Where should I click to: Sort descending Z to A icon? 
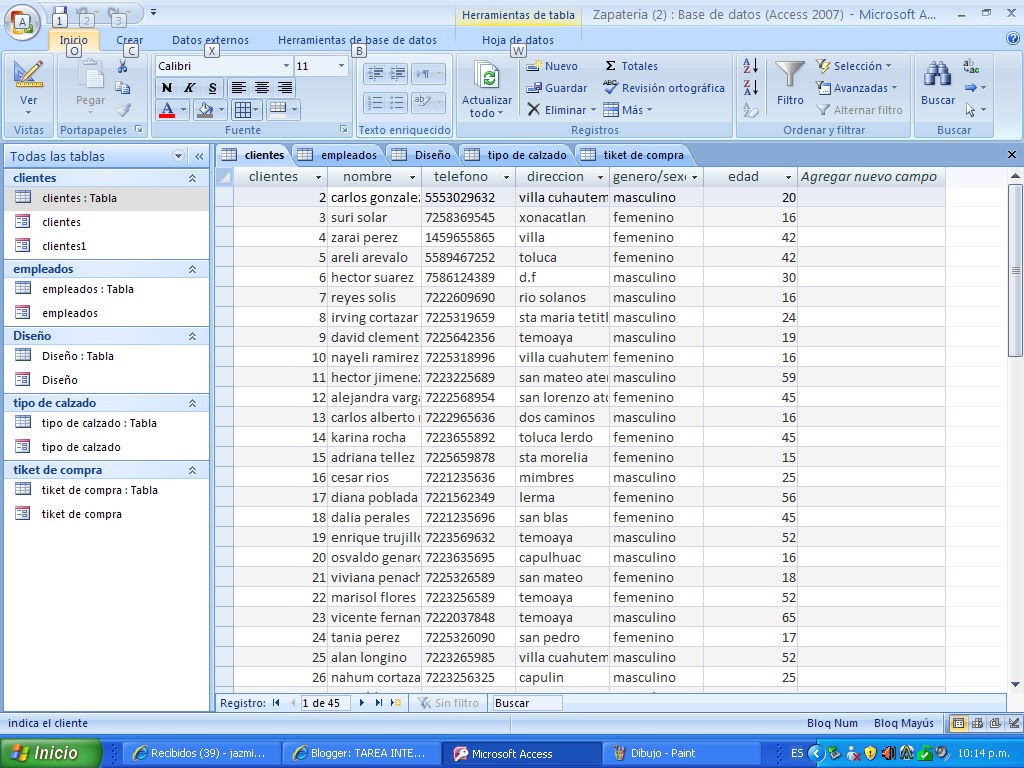(751, 88)
